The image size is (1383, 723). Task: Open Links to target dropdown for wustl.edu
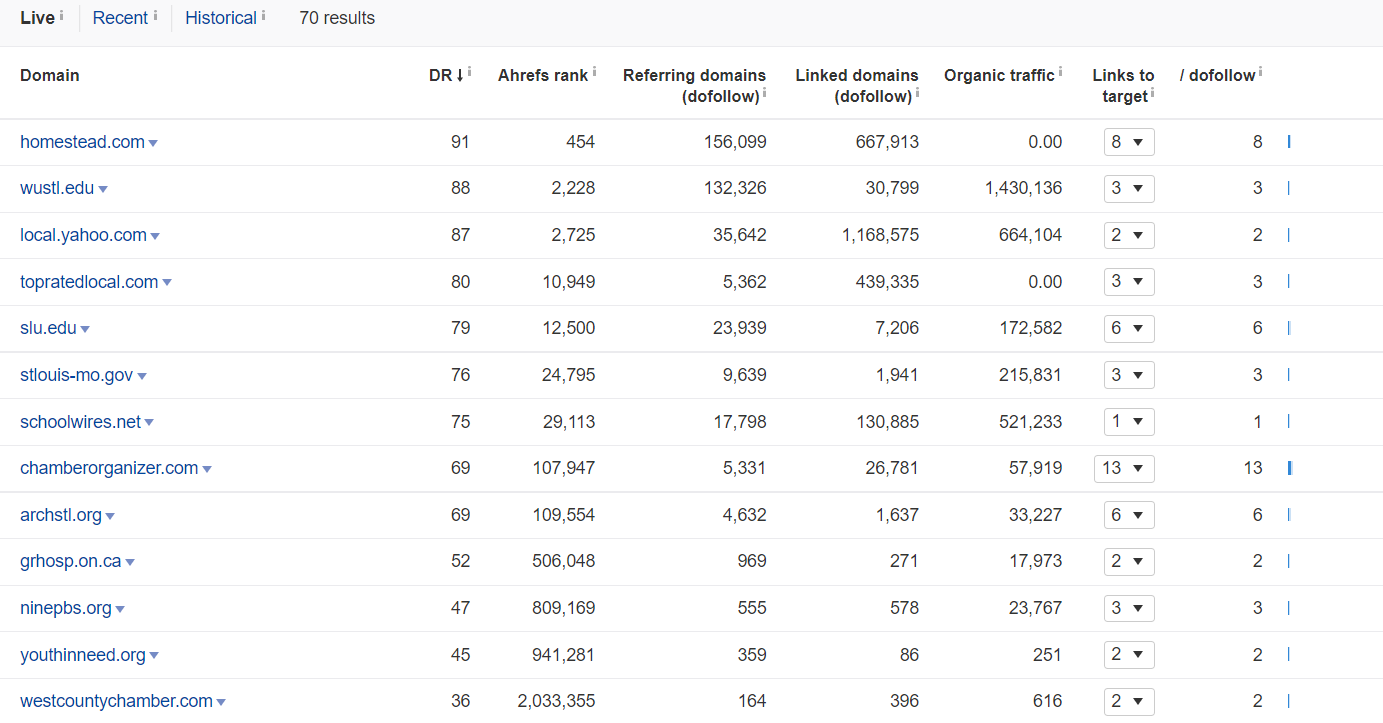(x=1129, y=188)
